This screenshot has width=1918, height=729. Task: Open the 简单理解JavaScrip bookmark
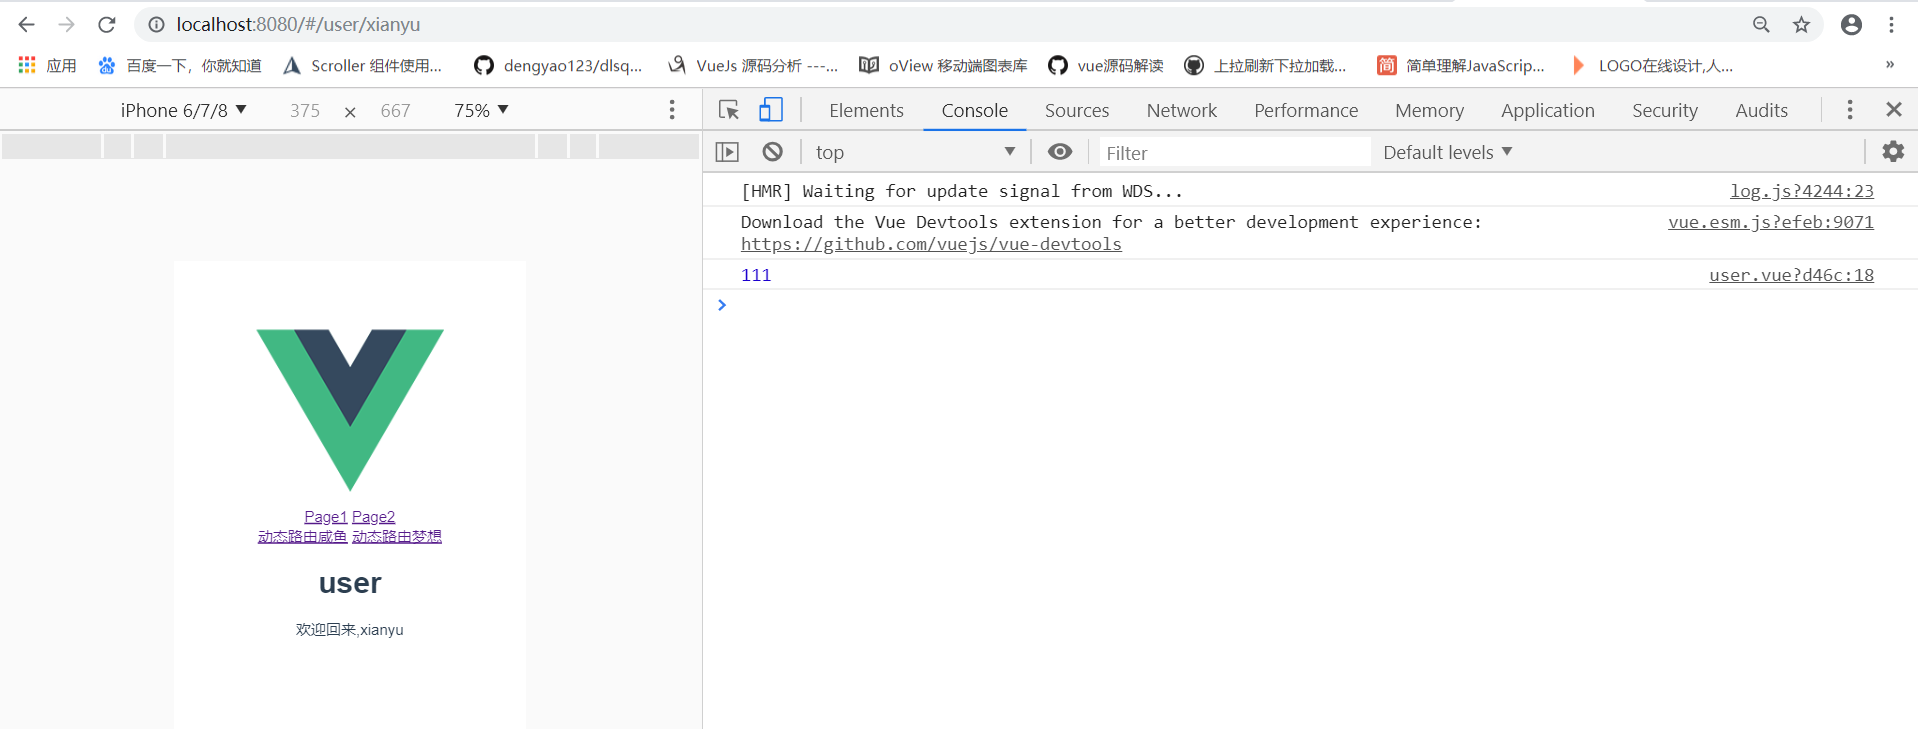click(x=1461, y=65)
